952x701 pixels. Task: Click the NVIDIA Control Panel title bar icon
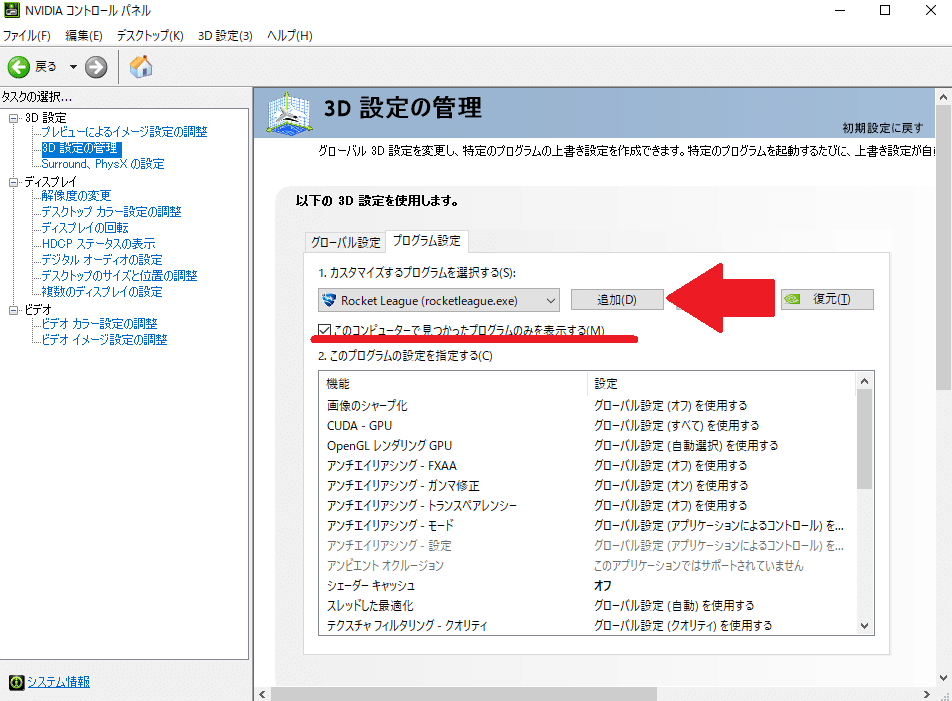point(12,10)
